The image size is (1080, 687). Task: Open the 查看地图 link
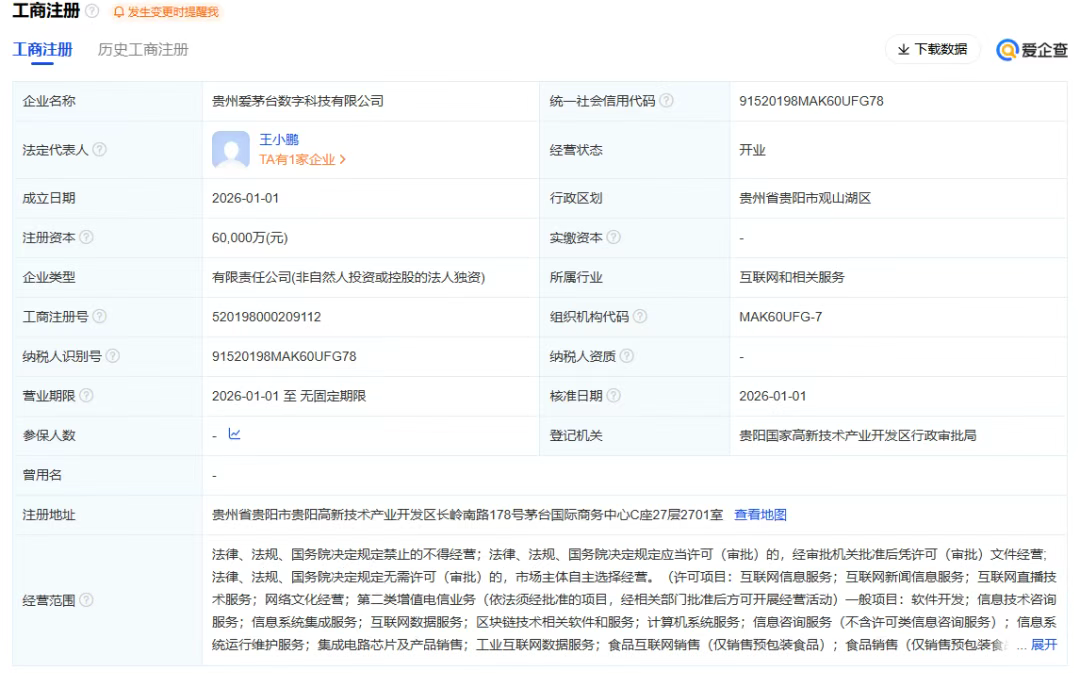[x=760, y=515]
